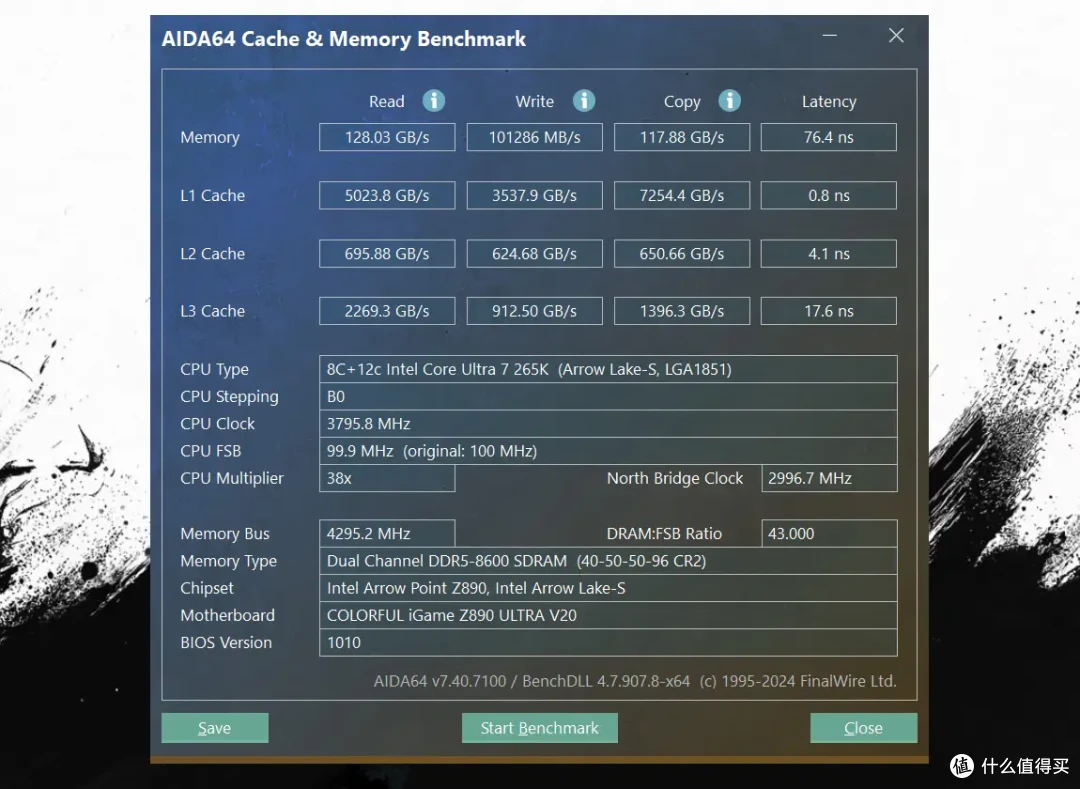The height and width of the screenshot is (789, 1080).
Task: Click L1 Cache Copy value 7254.4 GB/s
Action: [x=682, y=196]
